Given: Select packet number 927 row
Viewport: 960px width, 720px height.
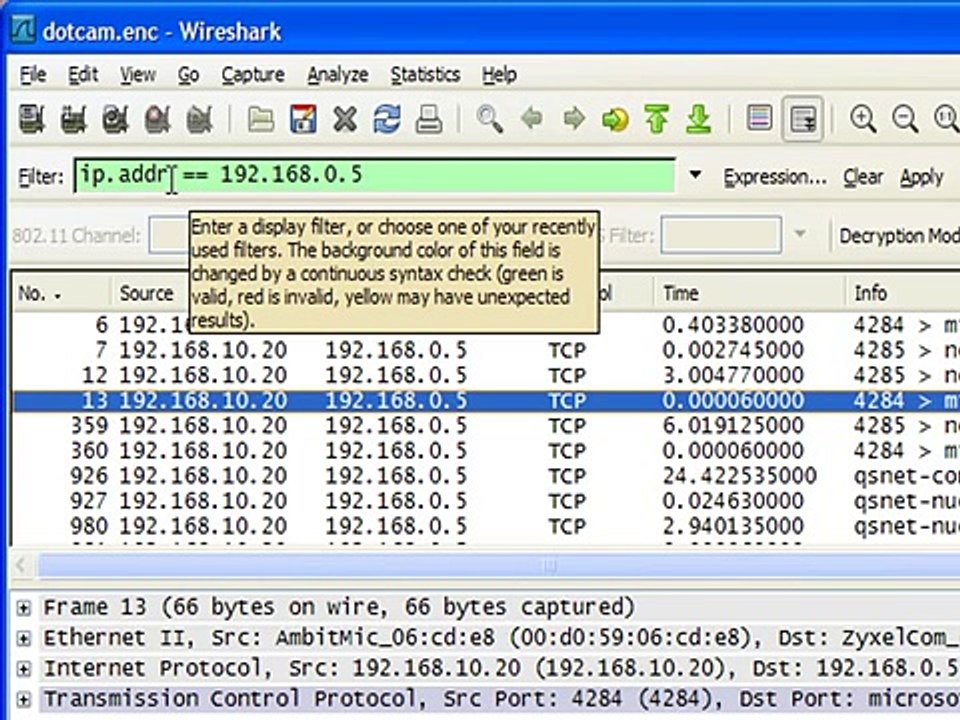Looking at the screenshot, I should coord(486,501).
